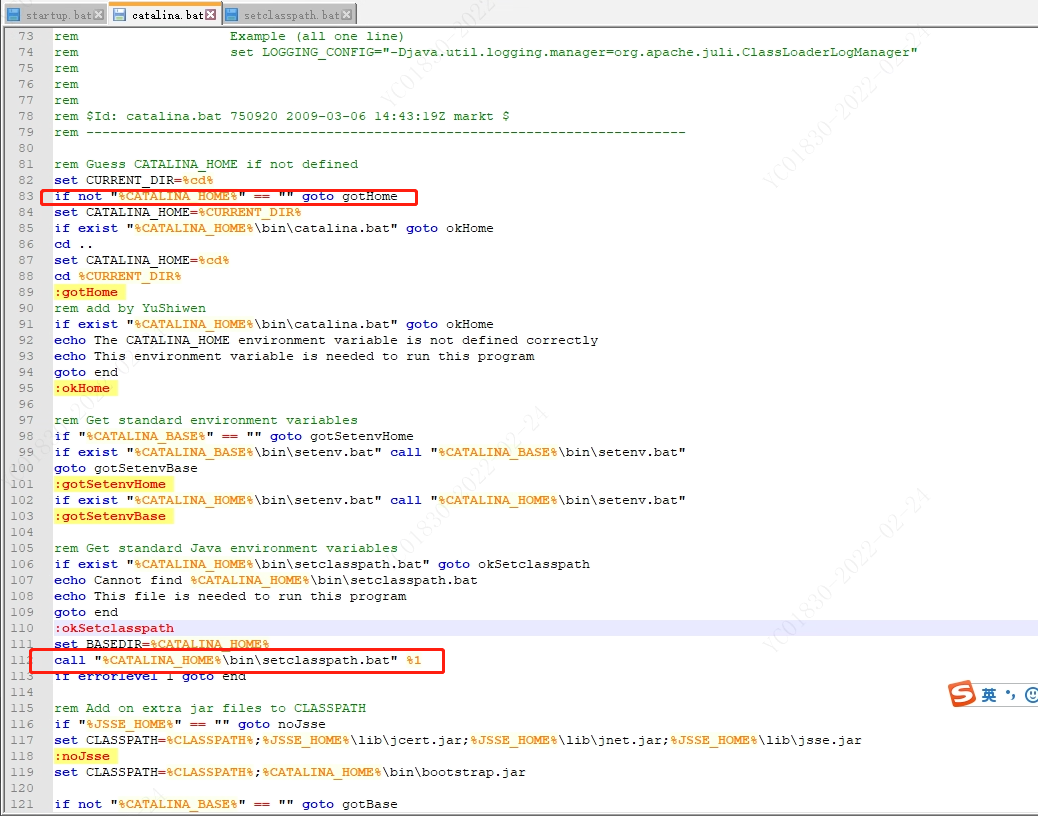Open the IME emoji smiley icon
Image resolution: width=1038 pixels, height=816 pixels.
[x=1031, y=695]
